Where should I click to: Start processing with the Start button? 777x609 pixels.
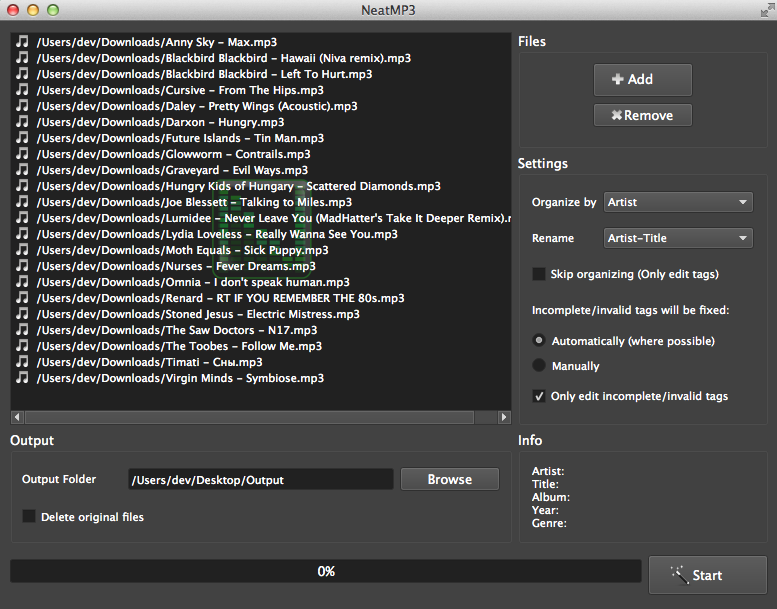point(708,575)
